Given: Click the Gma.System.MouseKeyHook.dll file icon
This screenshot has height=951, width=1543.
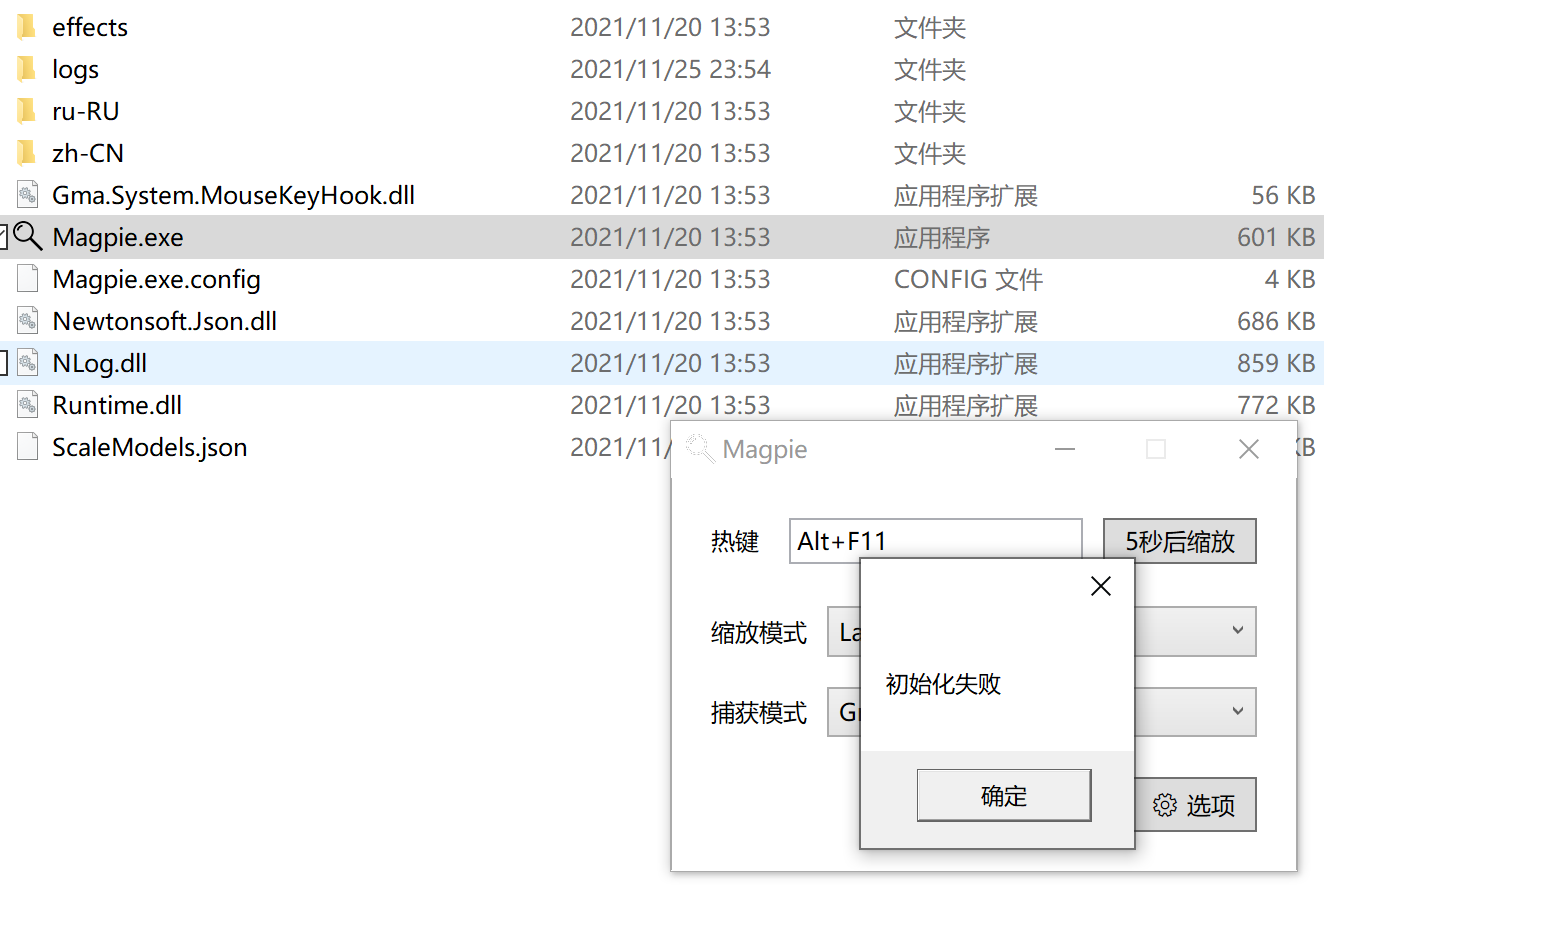Looking at the screenshot, I should 28,195.
